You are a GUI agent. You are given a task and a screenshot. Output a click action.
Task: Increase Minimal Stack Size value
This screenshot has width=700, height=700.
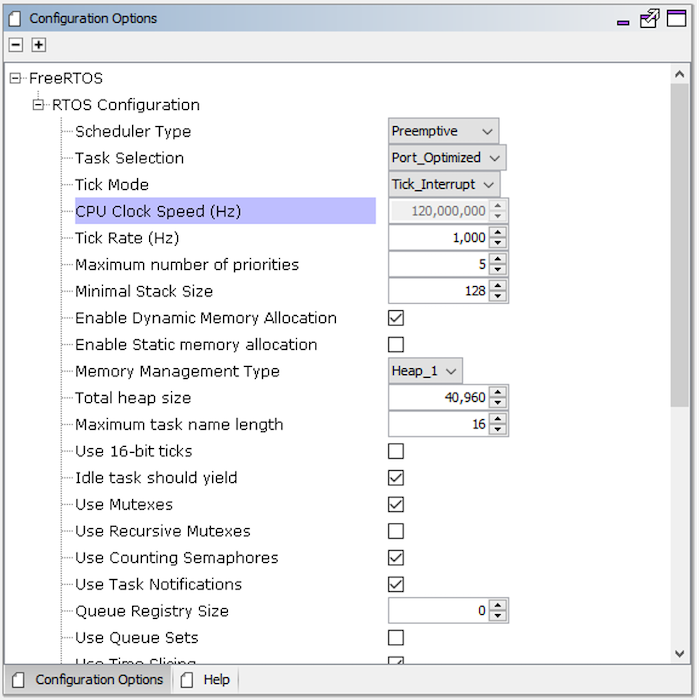[x=497, y=286]
